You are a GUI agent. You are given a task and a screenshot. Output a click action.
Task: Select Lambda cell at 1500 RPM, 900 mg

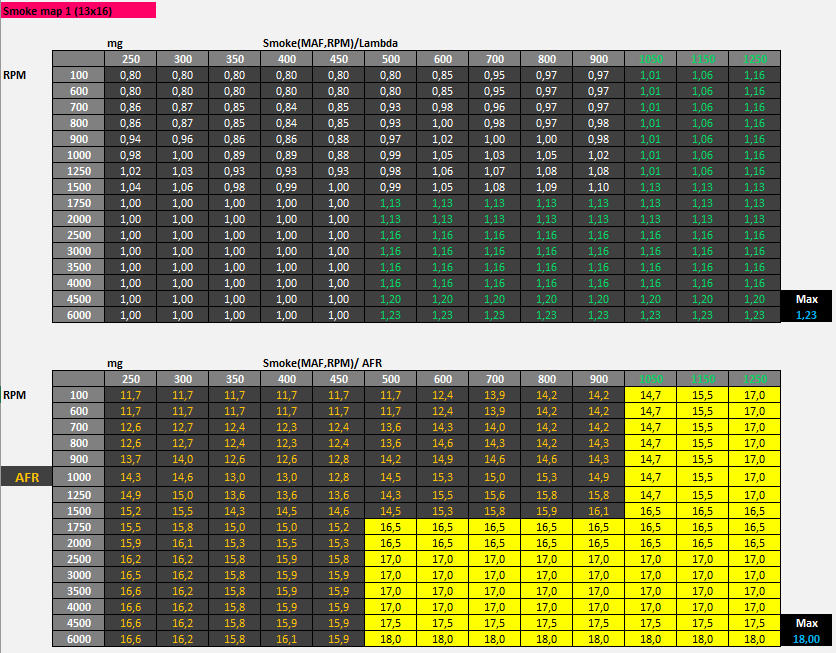pos(598,187)
